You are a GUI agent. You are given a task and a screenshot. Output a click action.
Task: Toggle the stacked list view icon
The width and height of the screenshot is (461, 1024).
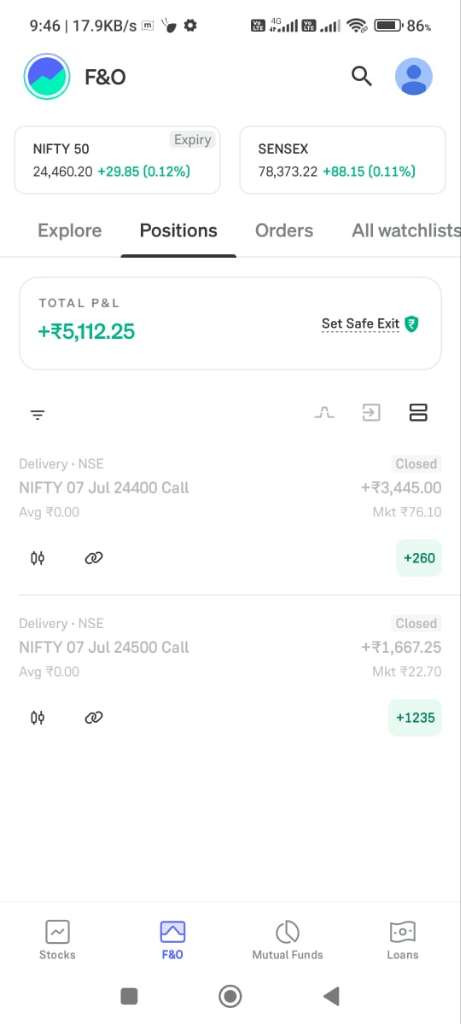click(418, 413)
